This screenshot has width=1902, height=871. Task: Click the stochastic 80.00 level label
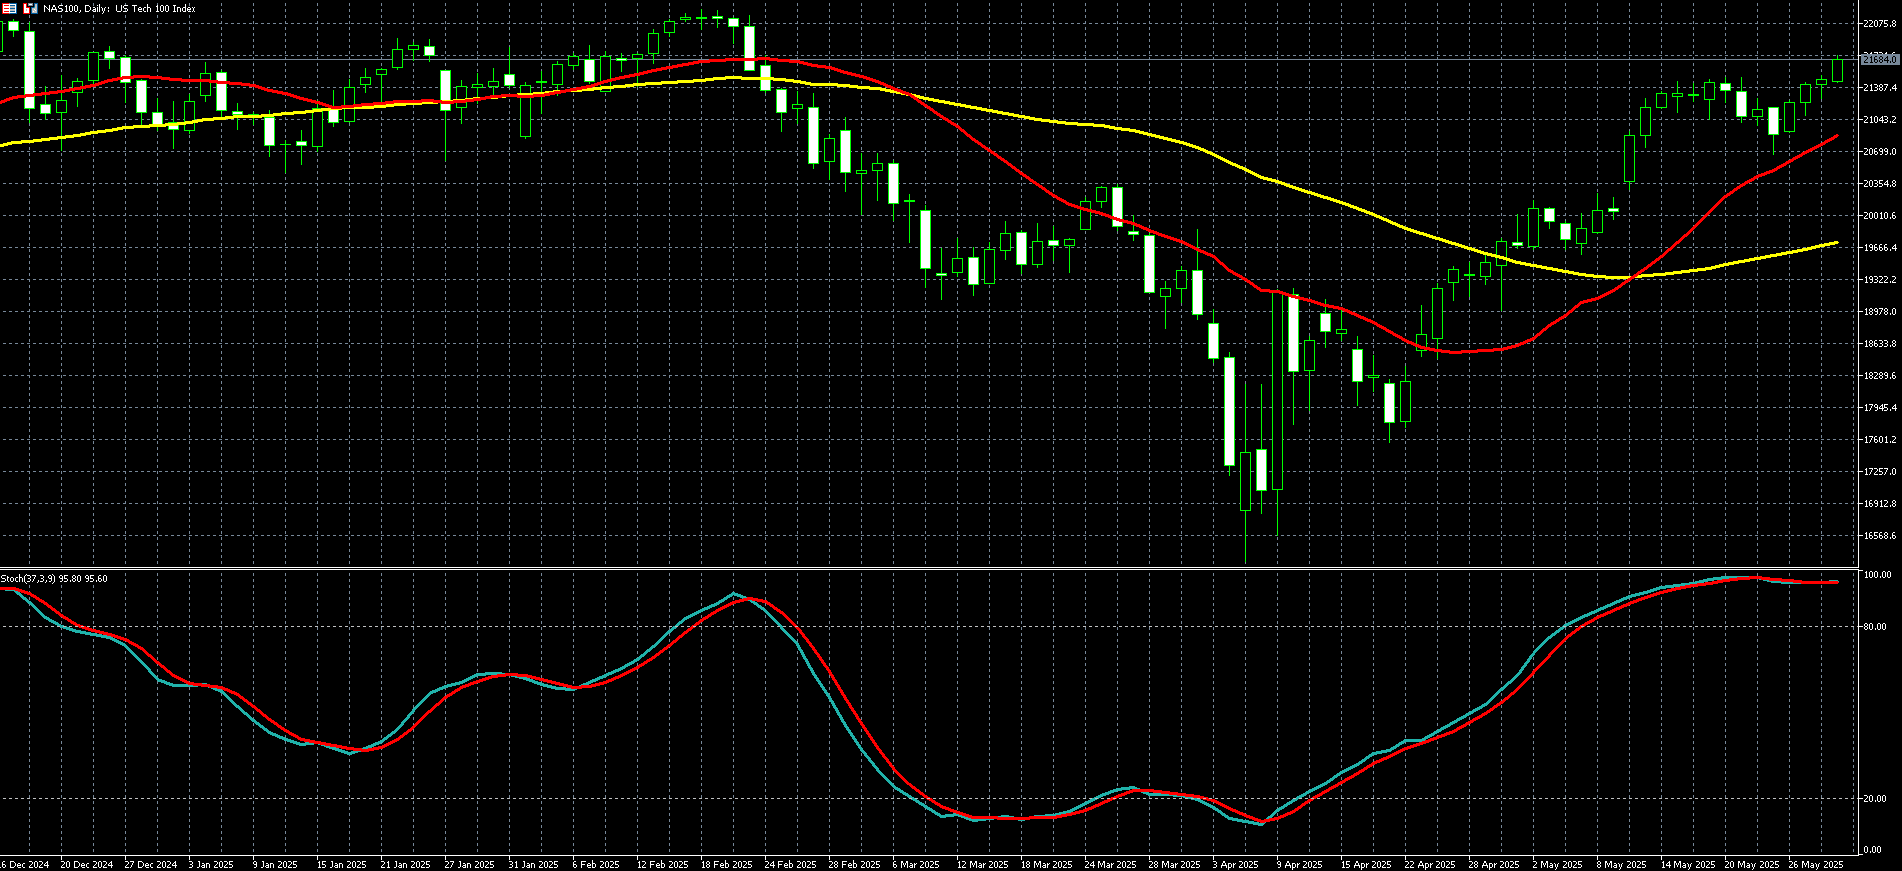click(x=1875, y=627)
